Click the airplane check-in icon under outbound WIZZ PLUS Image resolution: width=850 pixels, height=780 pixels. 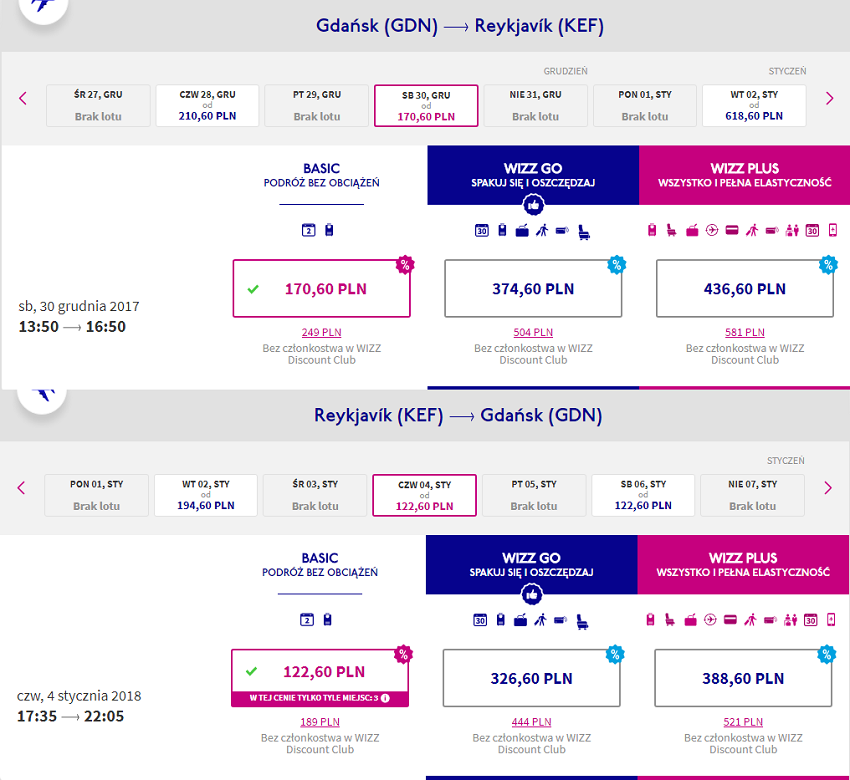click(712, 230)
